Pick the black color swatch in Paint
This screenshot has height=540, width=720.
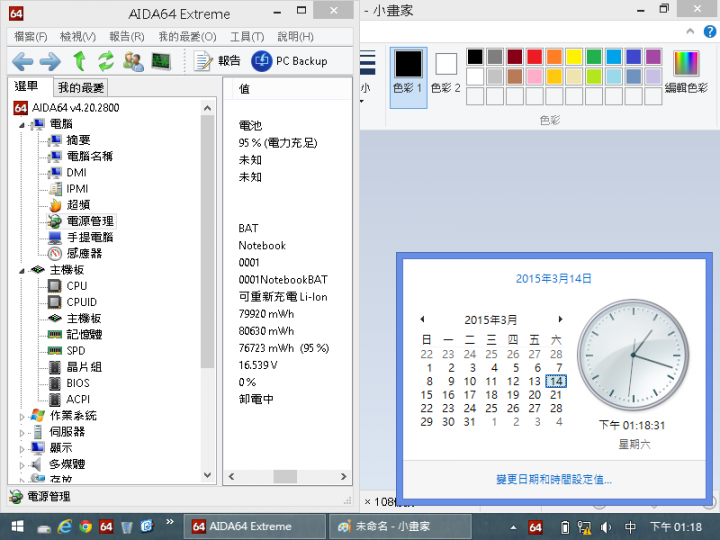475,57
